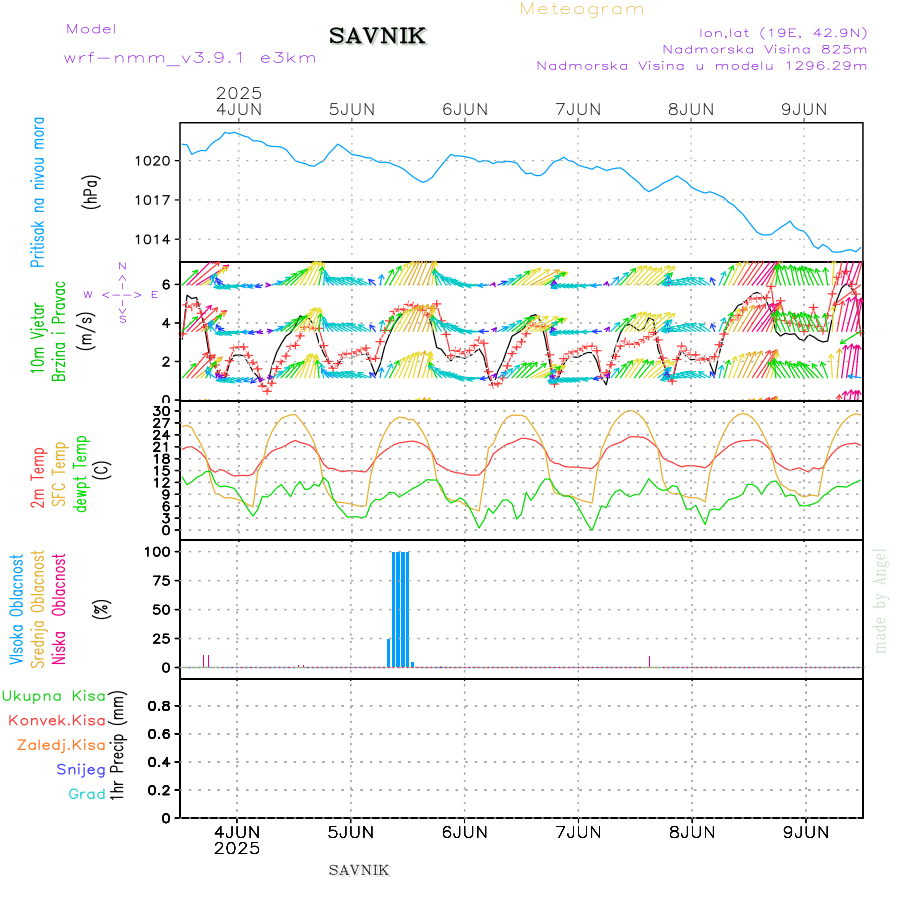The height and width of the screenshot is (900, 900).
Task: Click the wrf-nmm_v3.9.1 e3km model name
Action: tap(190, 58)
